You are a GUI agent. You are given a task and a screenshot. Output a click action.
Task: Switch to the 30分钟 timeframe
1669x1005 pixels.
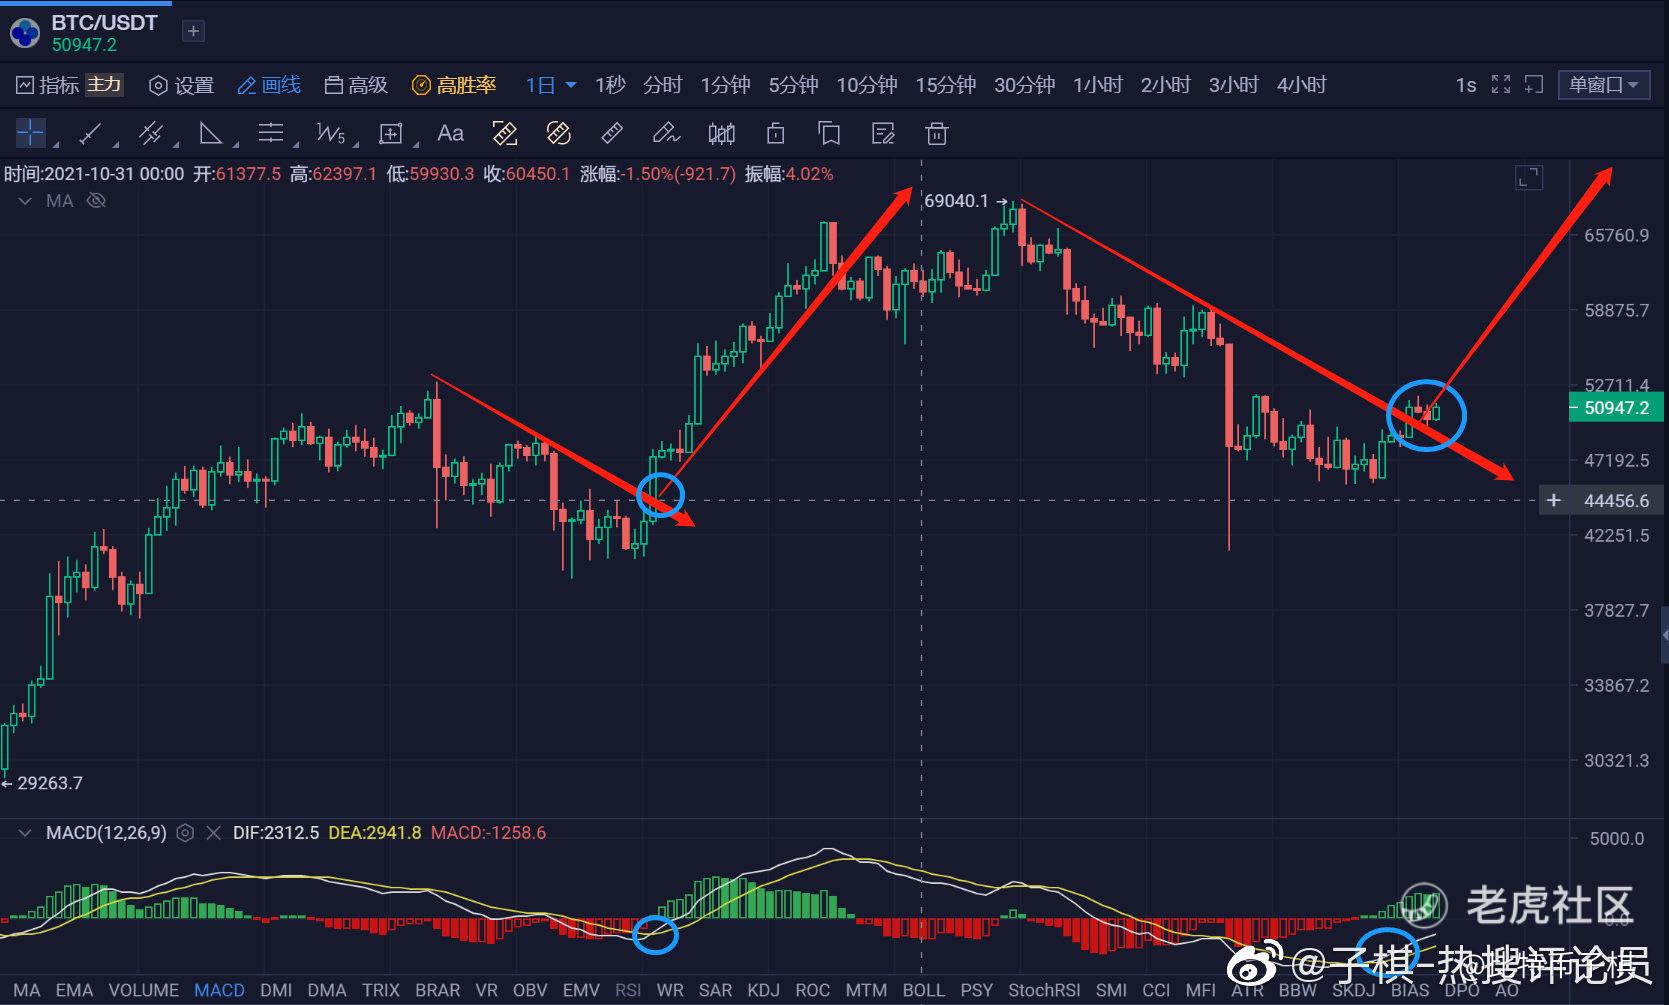click(x=1025, y=85)
